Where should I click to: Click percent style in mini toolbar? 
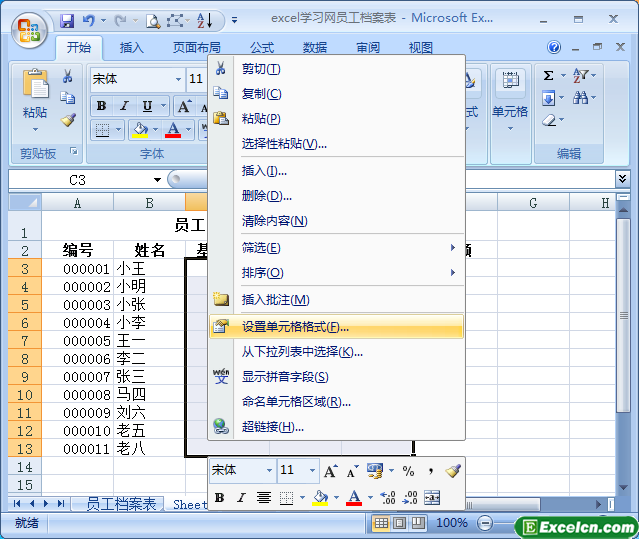408,471
